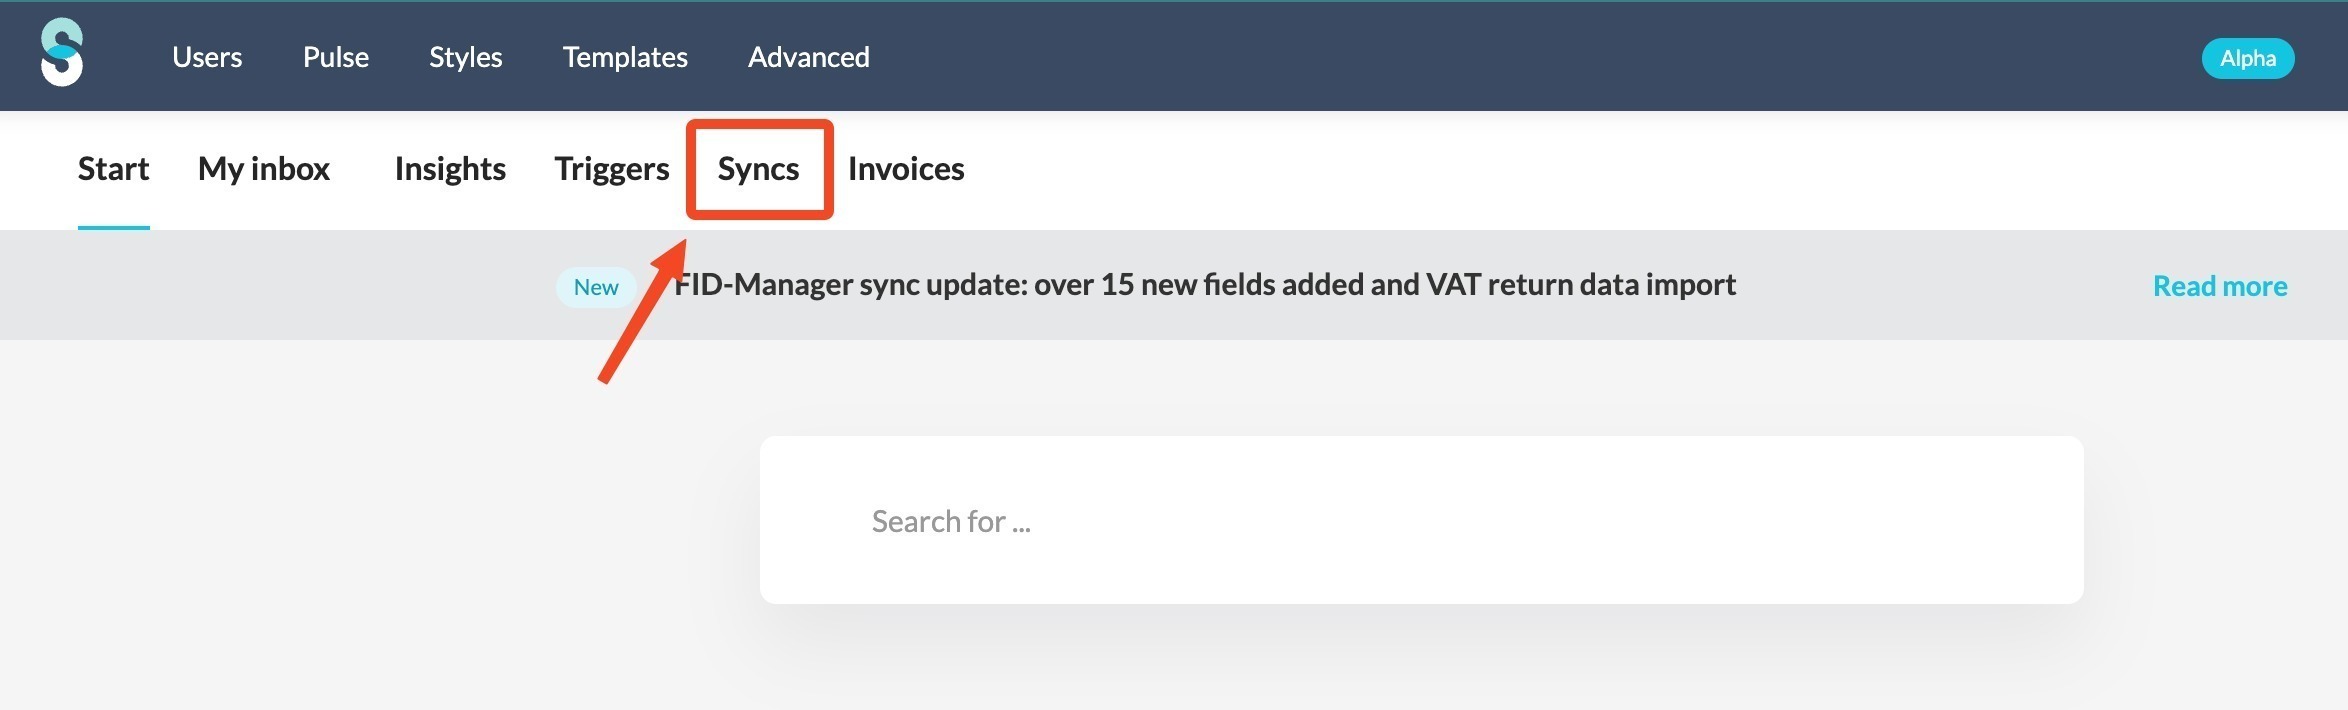
Task: Focus the 'Search for ...' input field
Action: tap(1421, 520)
